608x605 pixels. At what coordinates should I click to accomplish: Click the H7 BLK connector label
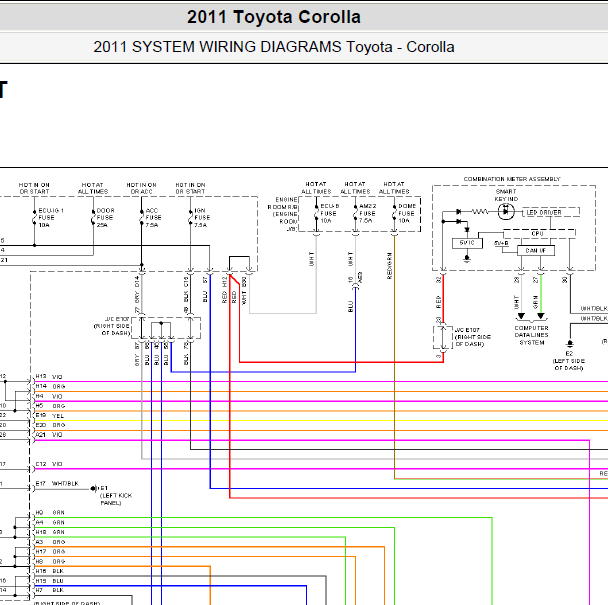(49, 590)
